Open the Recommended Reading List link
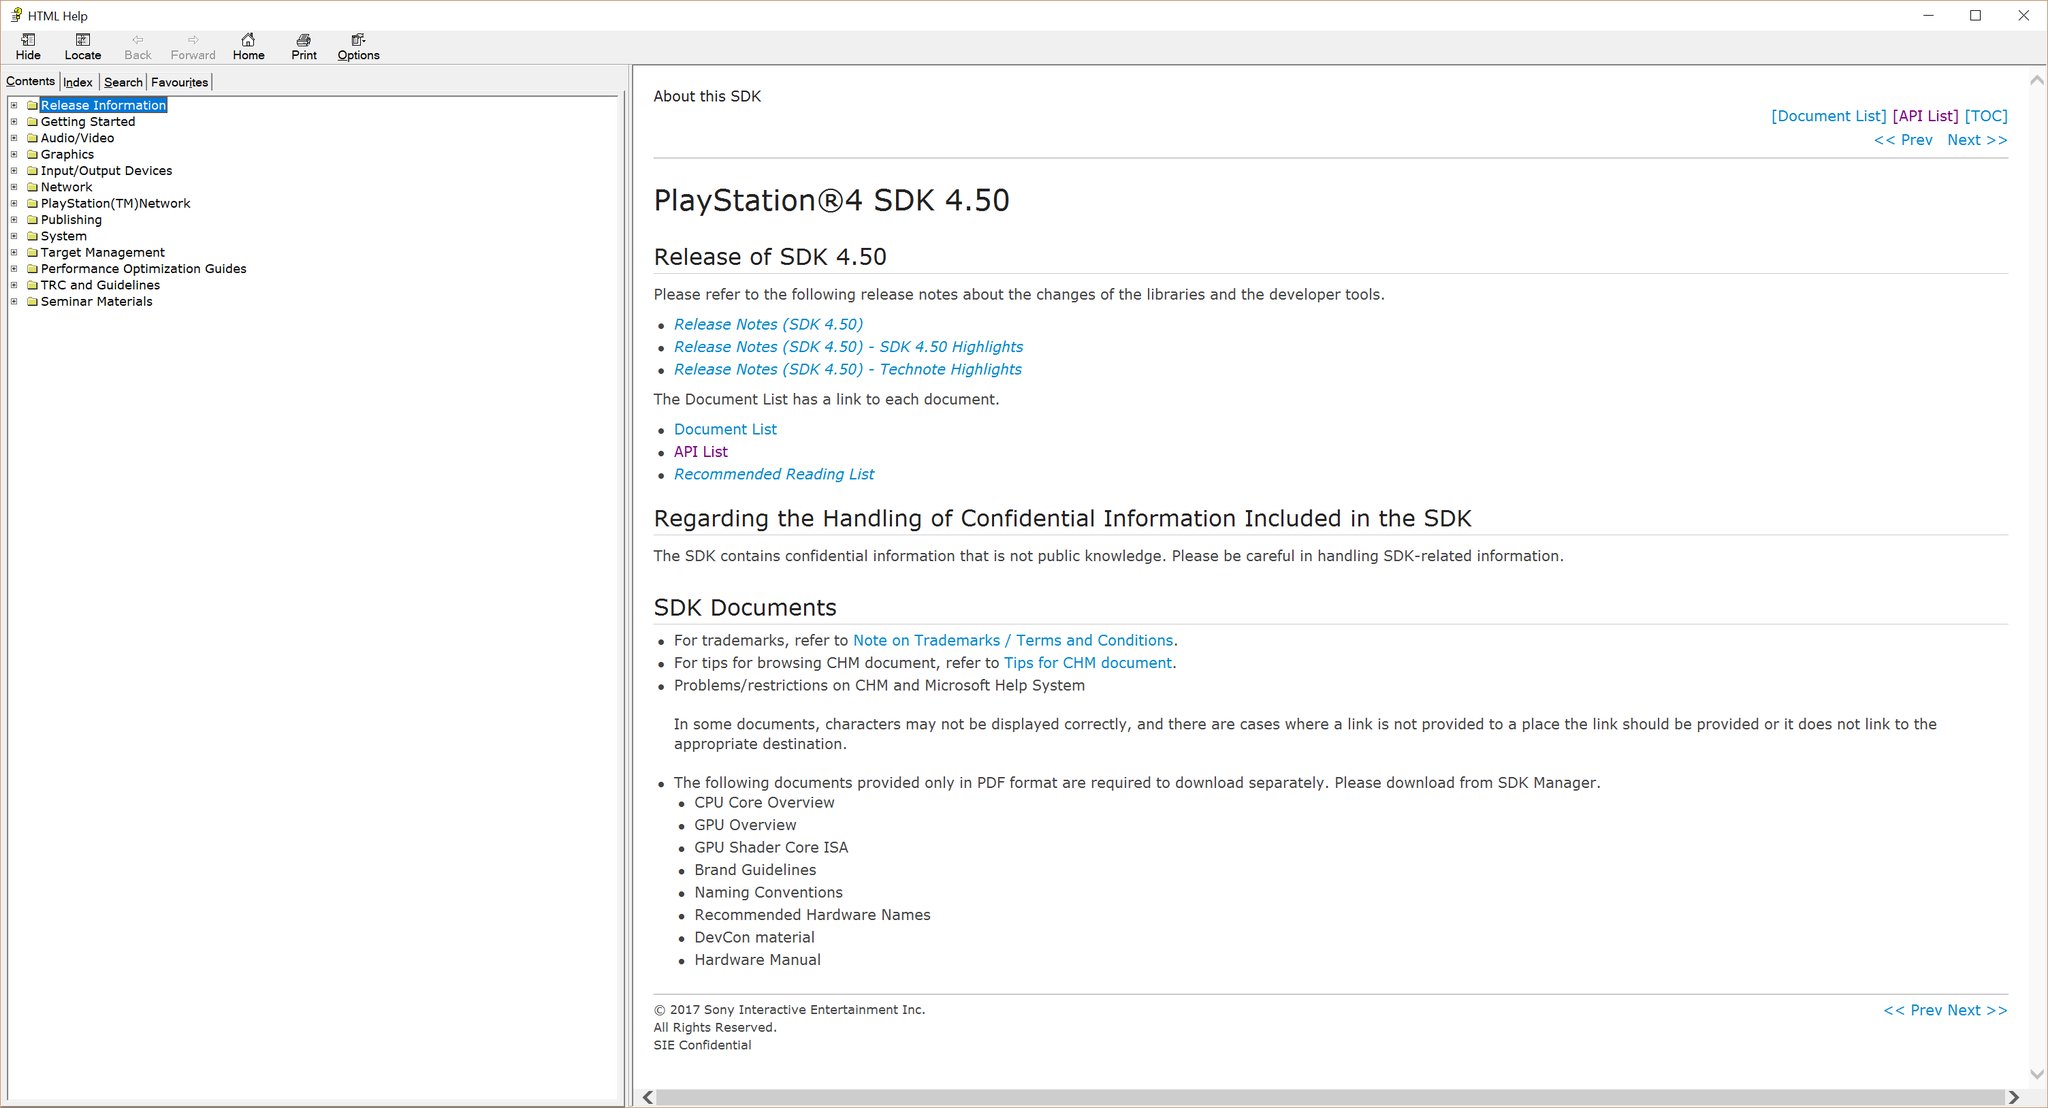This screenshot has height=1108, width=2048. pyautogui.click(x=774, y=474)
